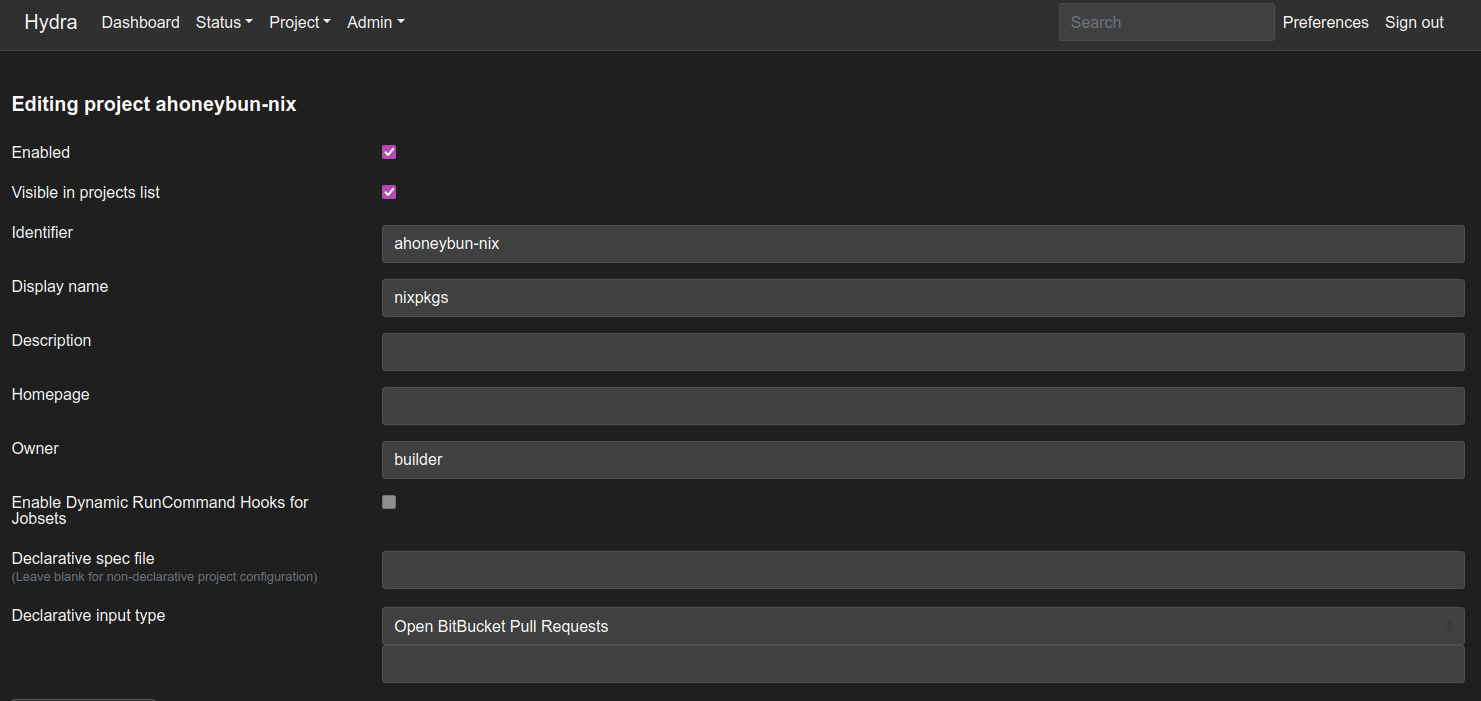Viewport: 1481px width, 701px height.
Task: Select the Homepage input field
Action: coord(923,406)
